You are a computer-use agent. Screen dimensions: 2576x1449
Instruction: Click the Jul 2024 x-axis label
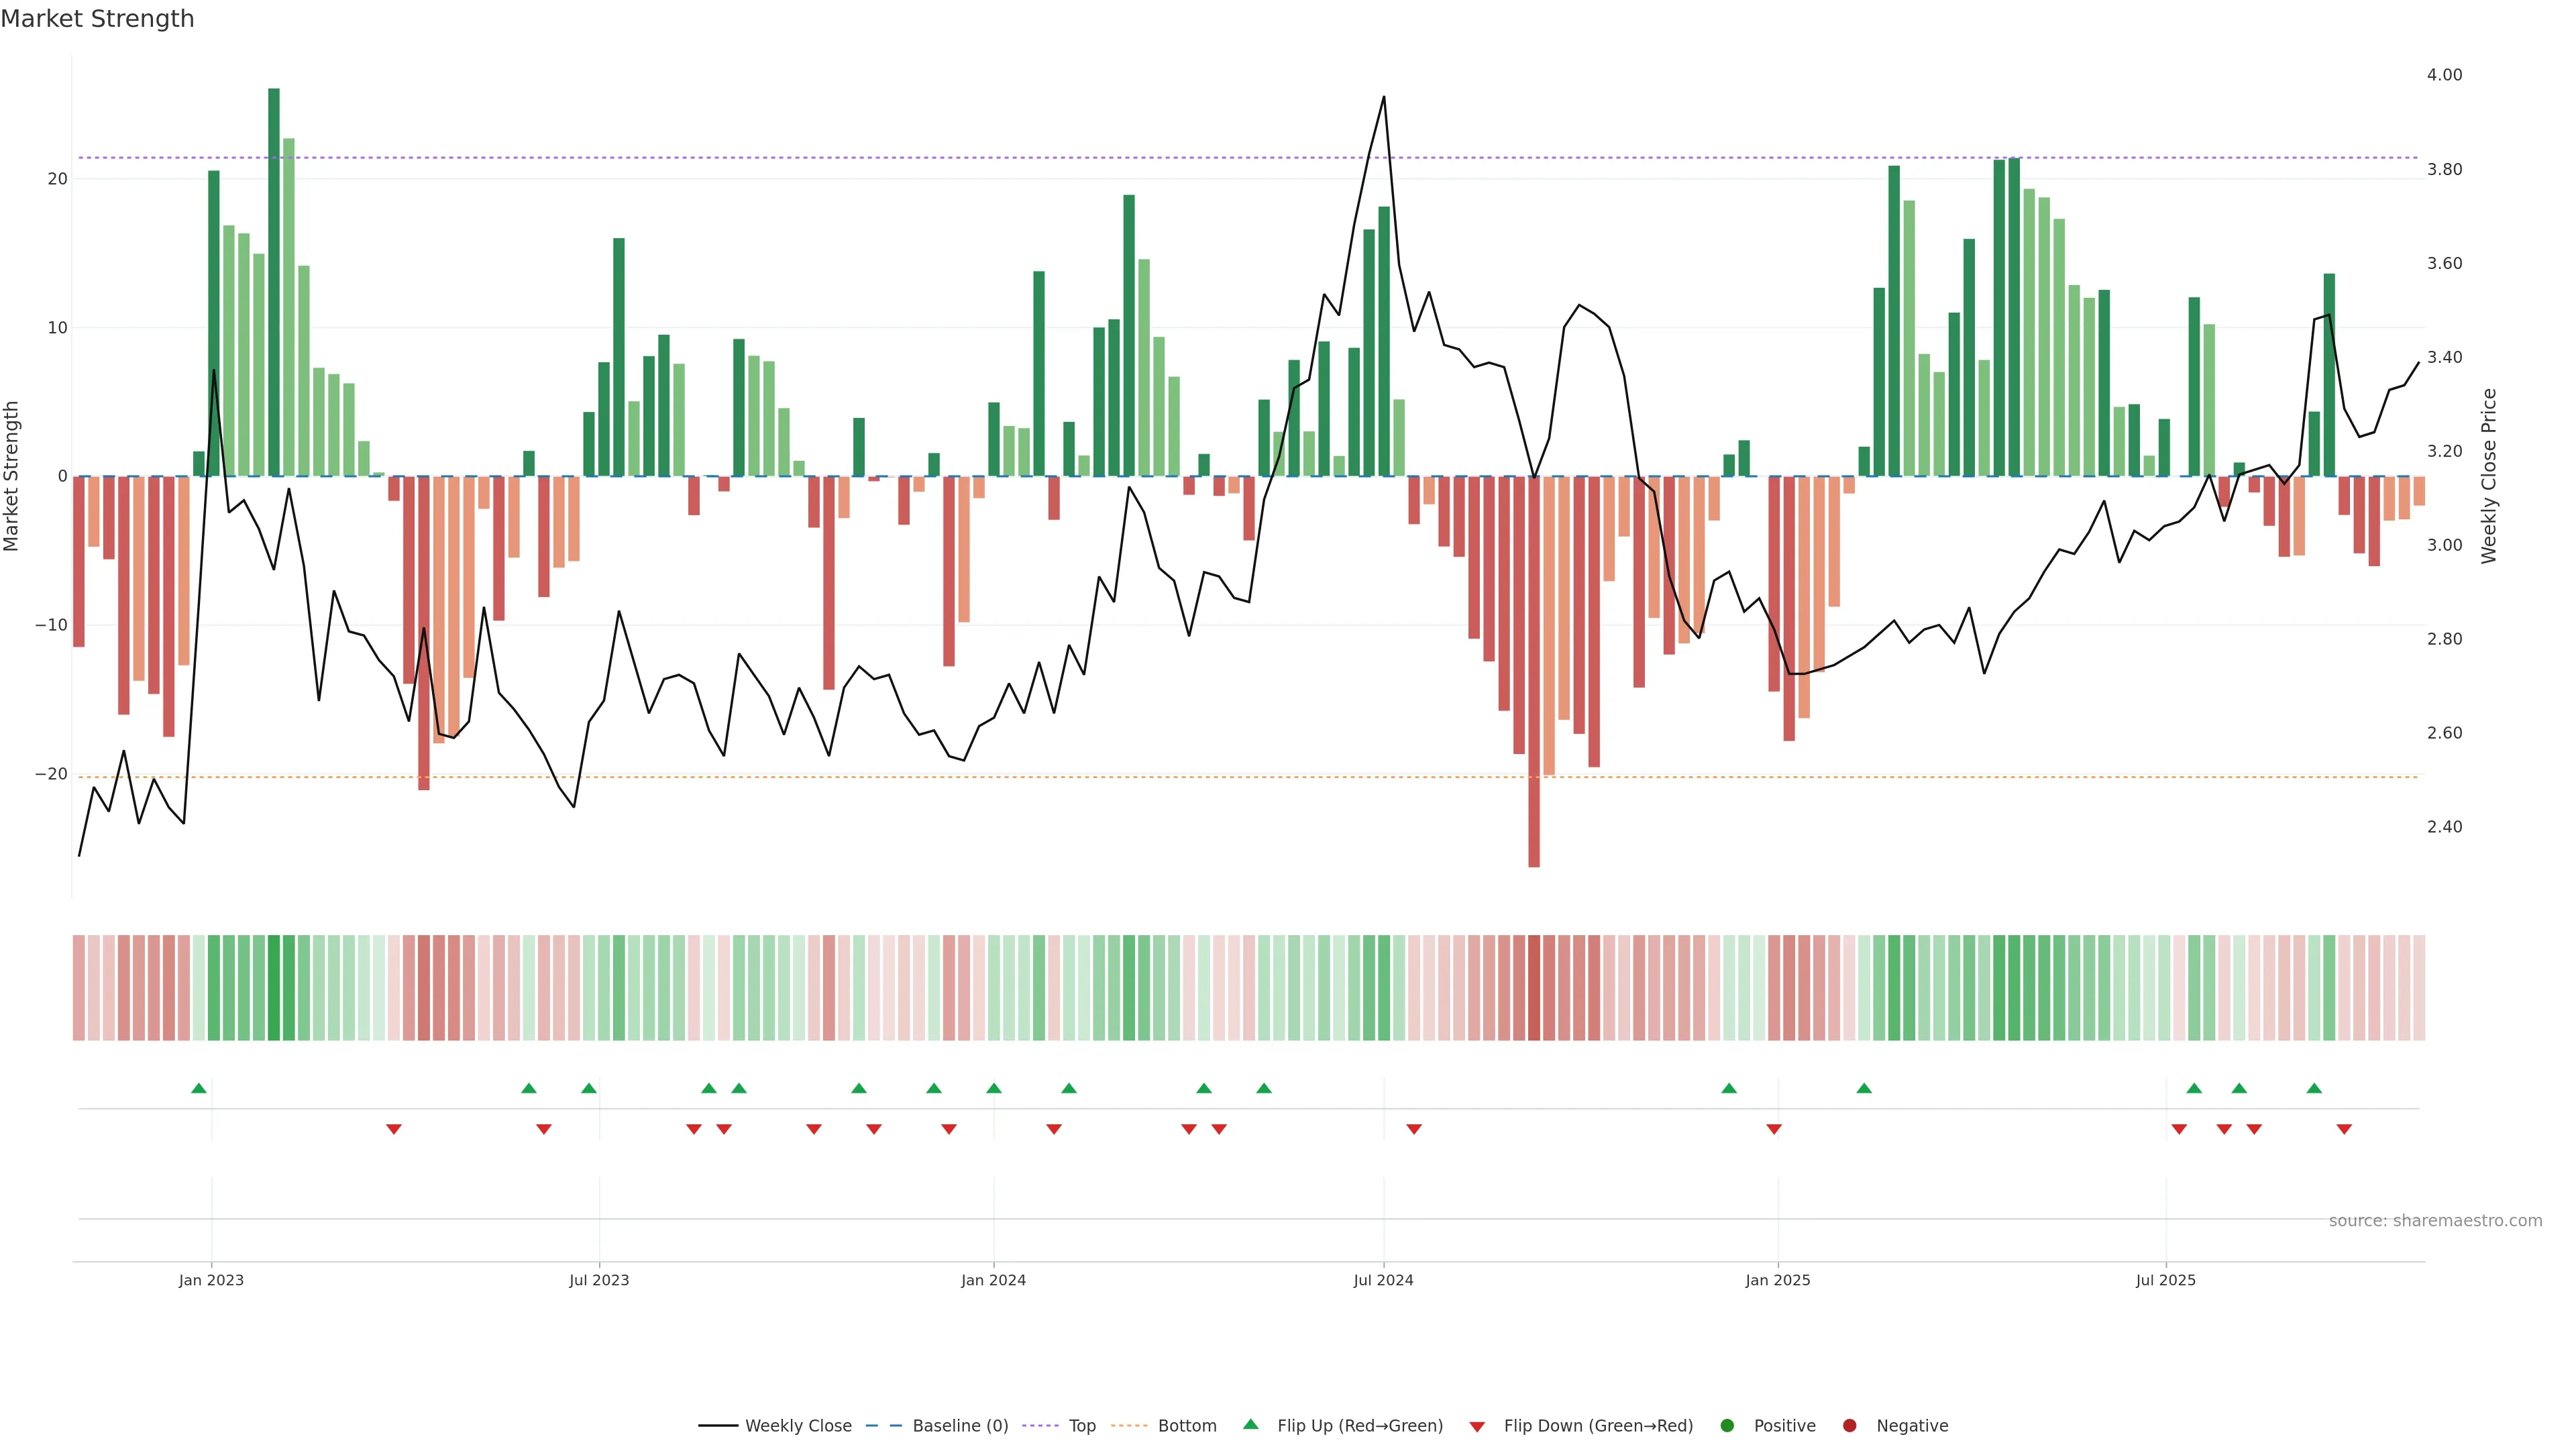pyautogui.click(x=1383, y=1280)
